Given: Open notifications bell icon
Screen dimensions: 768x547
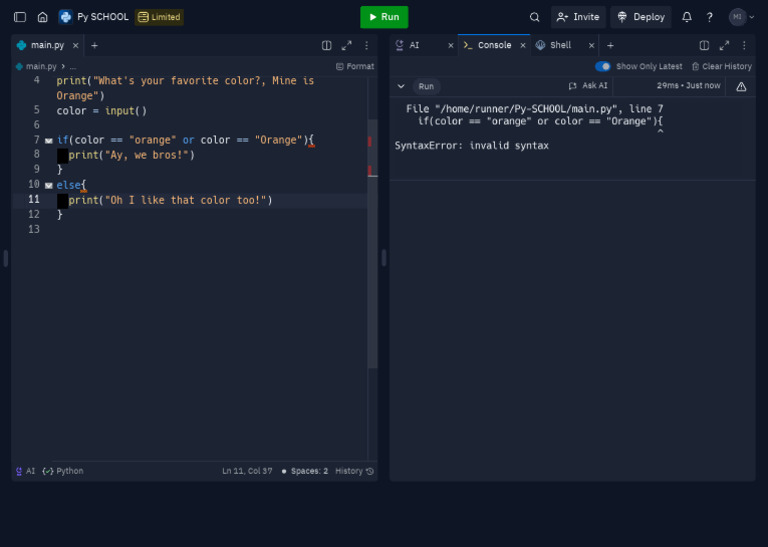Looking at the screenshot, I should (x=686, y=17).
